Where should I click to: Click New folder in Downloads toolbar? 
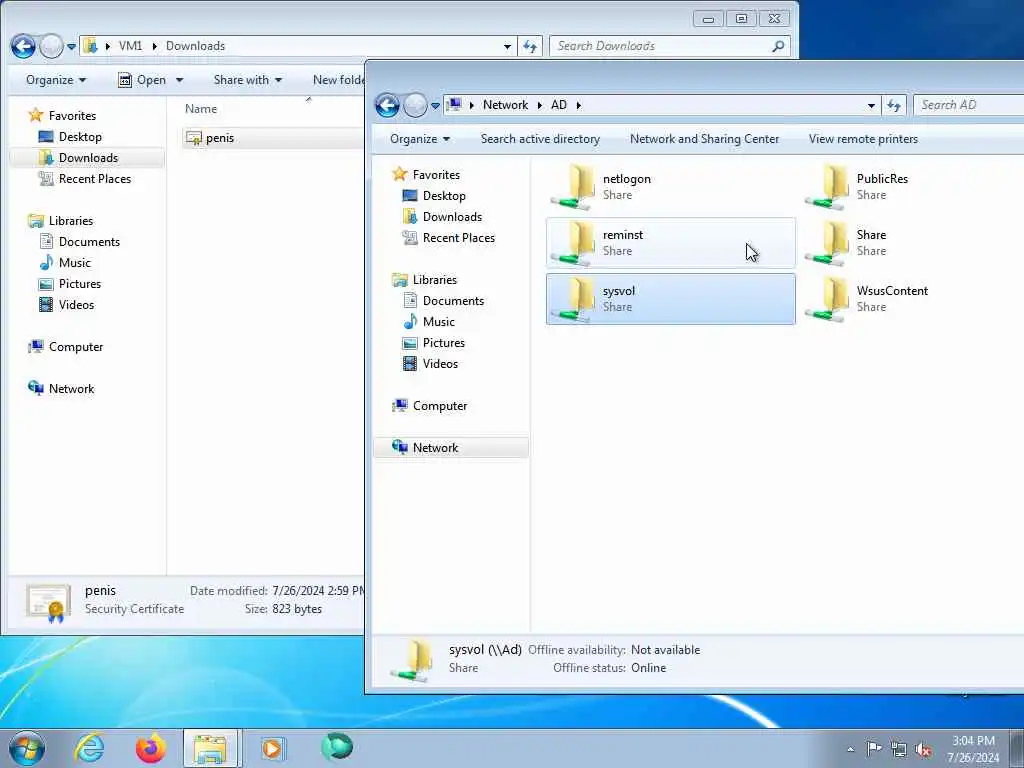point(338,80)
